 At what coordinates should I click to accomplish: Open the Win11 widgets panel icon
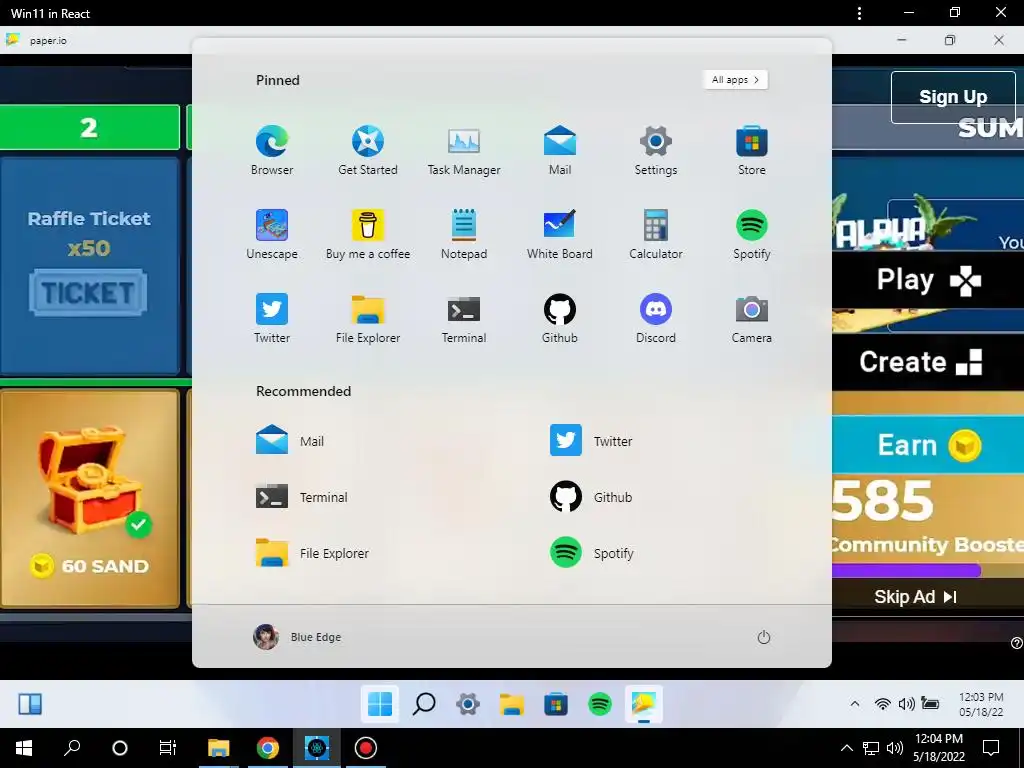point(30,704)
